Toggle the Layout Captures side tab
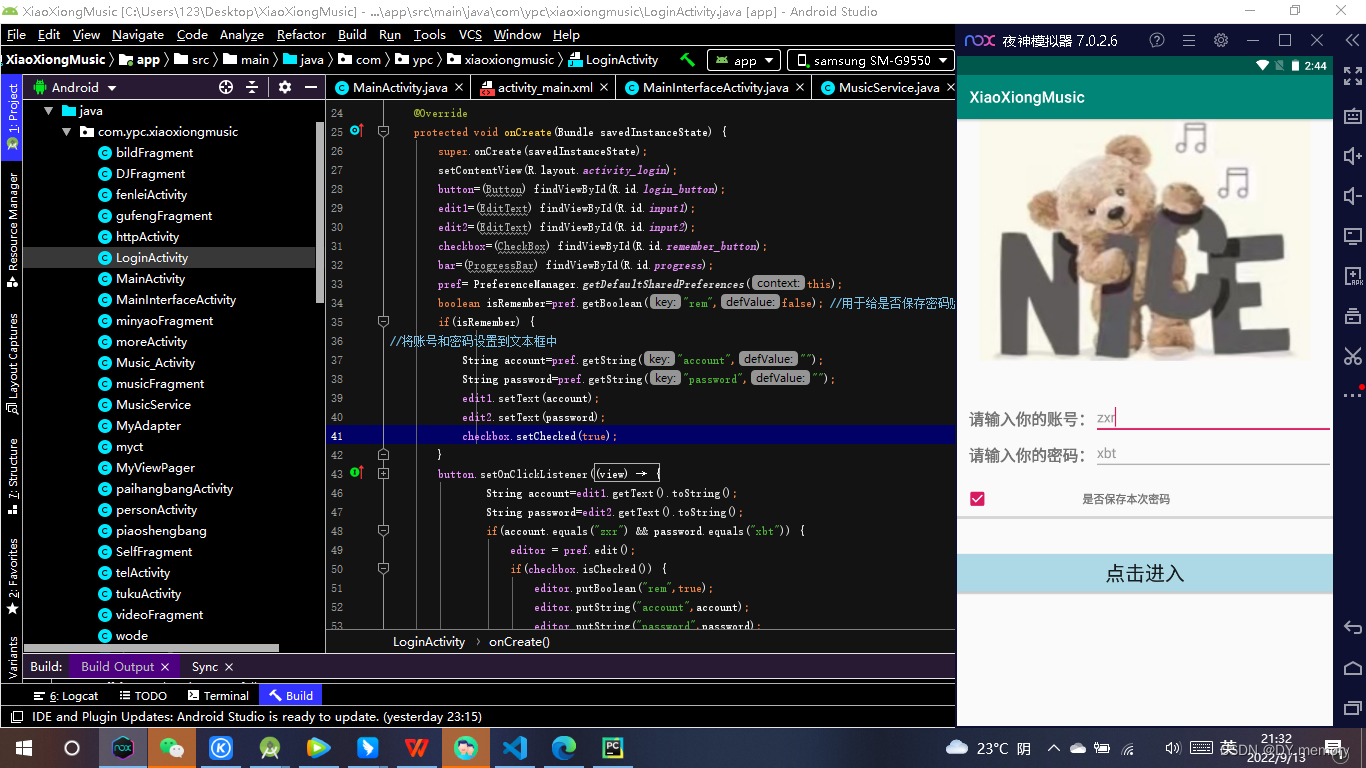The height and width of the screenshot is (768, 1366). coord(12,363)
